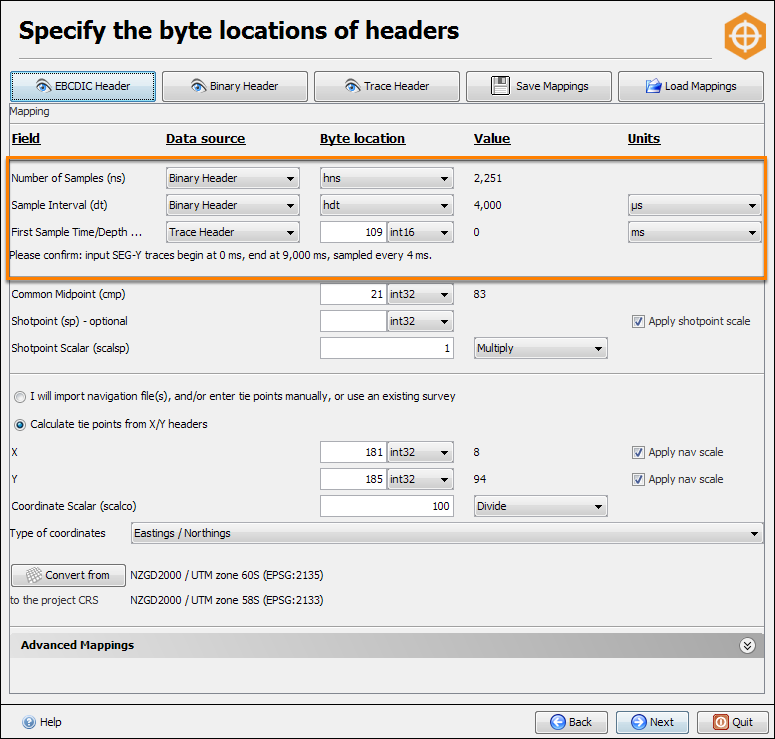Click the Y byte field 185
This screenshot has width=775, height=739.
(353, 479)
